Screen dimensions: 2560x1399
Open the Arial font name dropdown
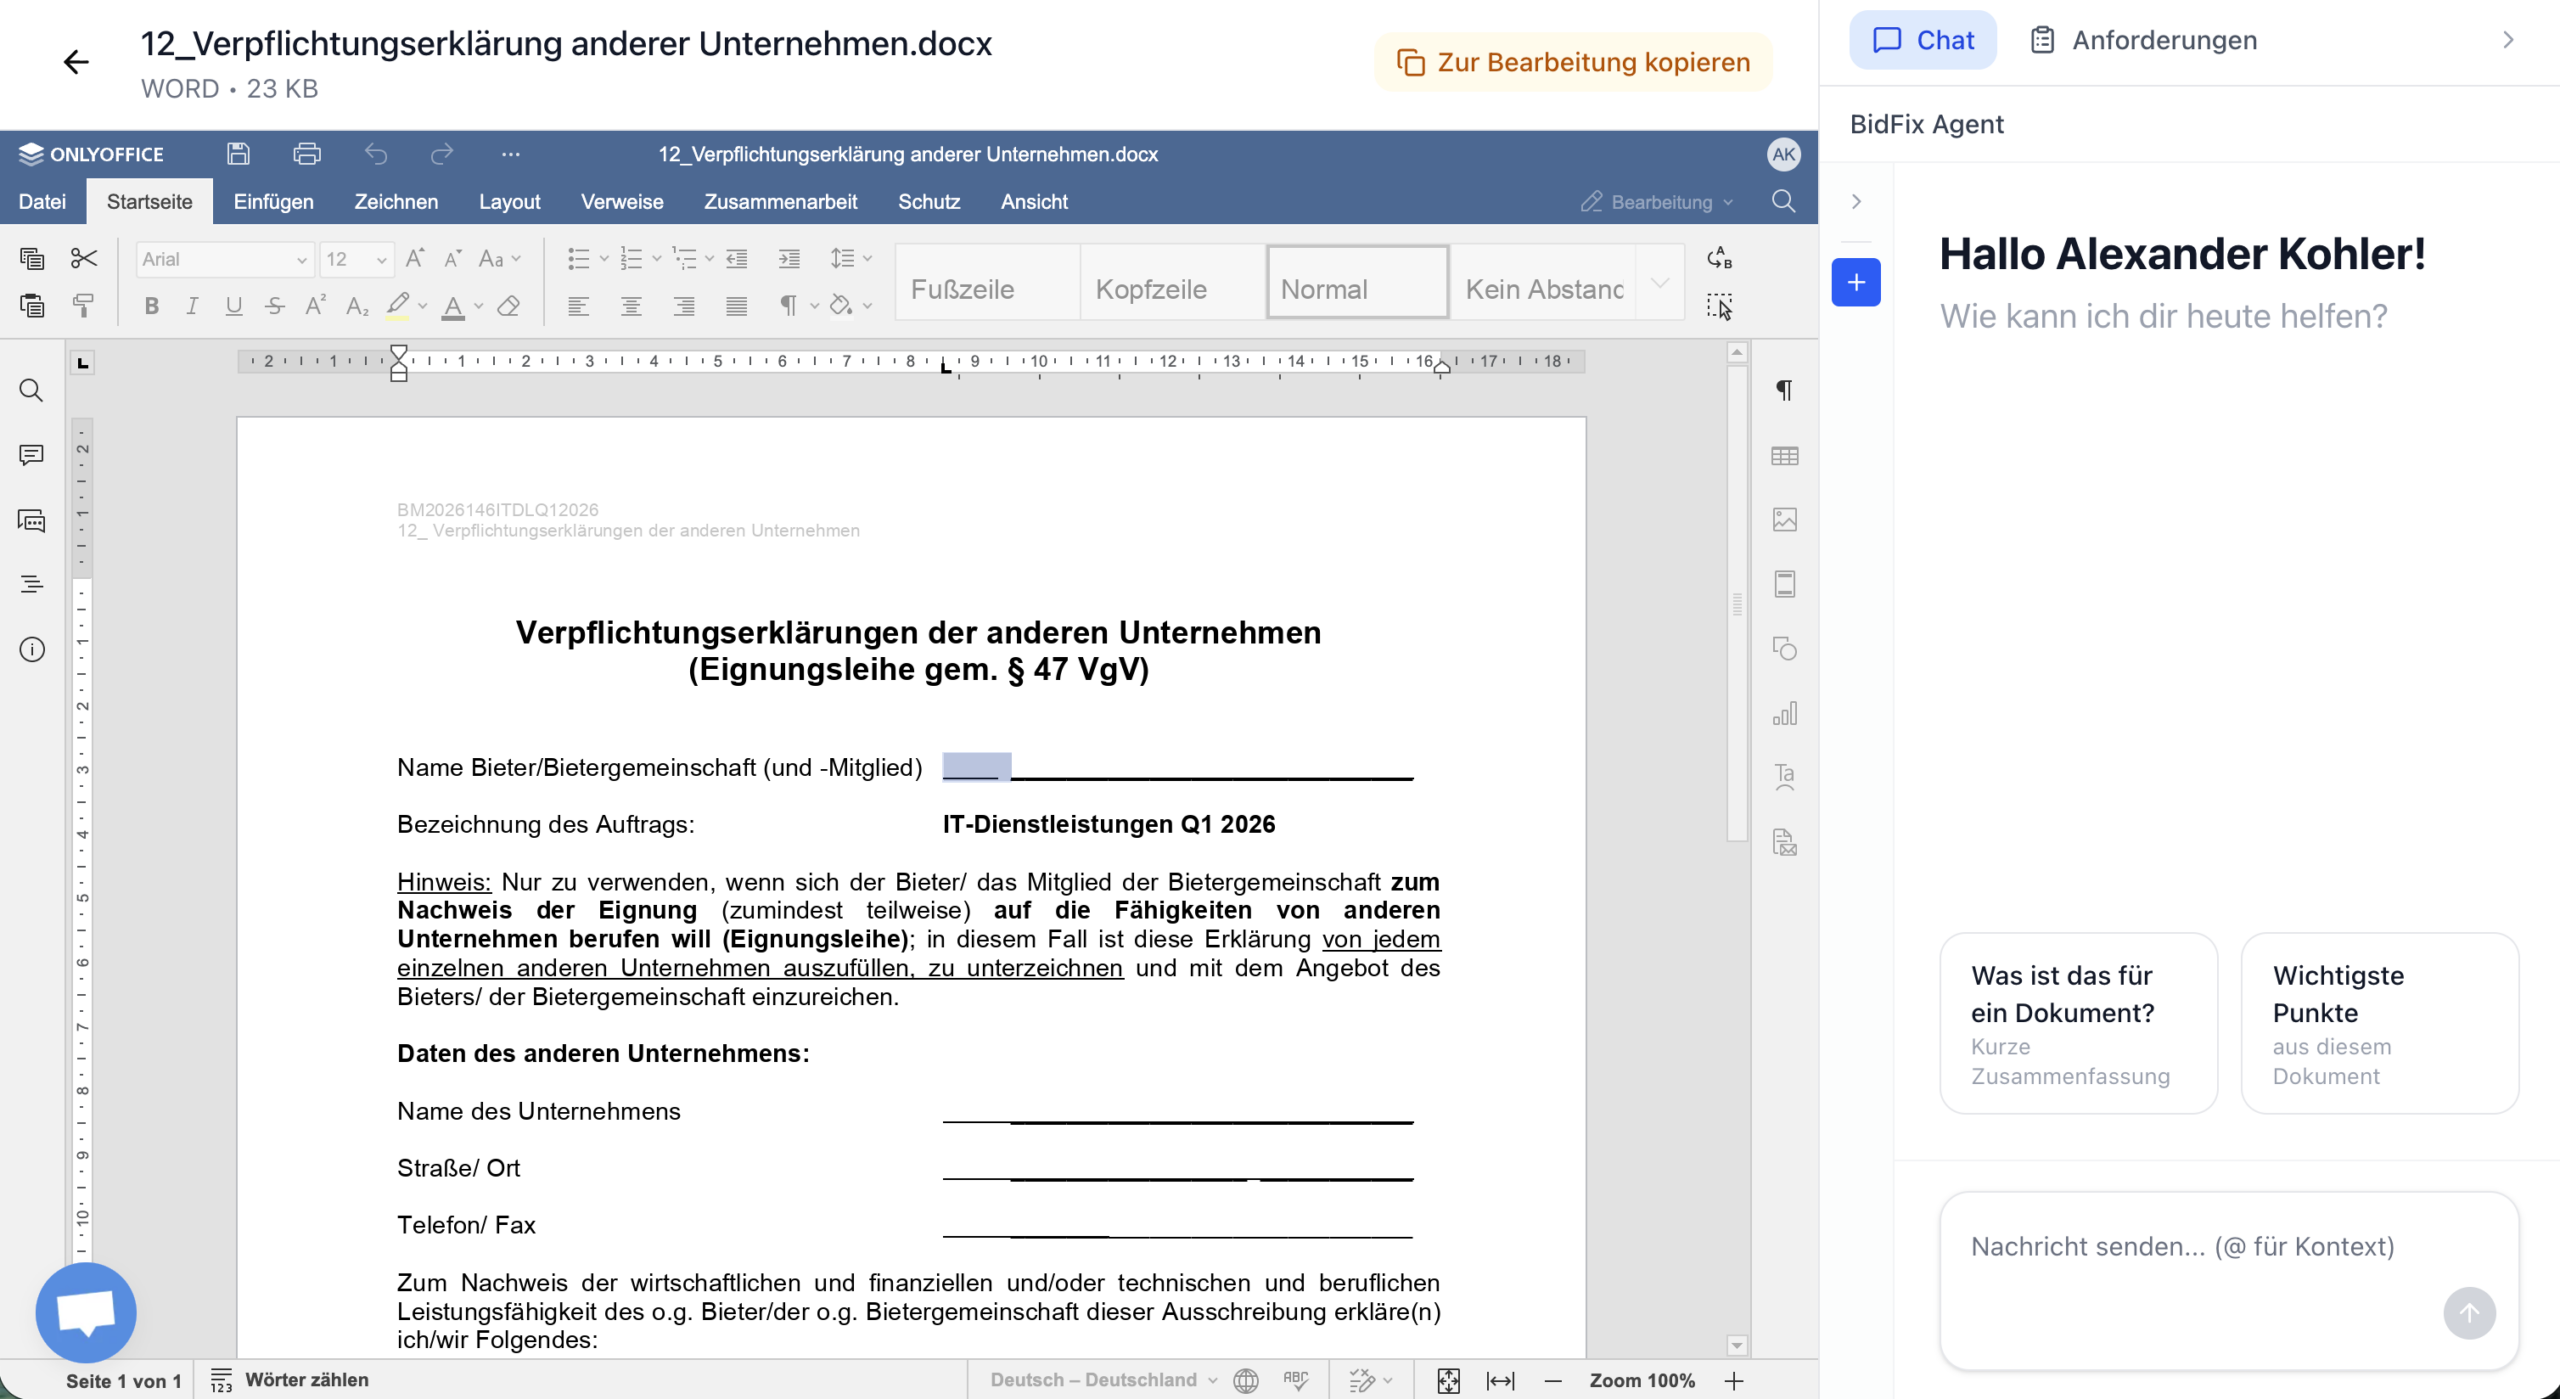click(302, 260)
